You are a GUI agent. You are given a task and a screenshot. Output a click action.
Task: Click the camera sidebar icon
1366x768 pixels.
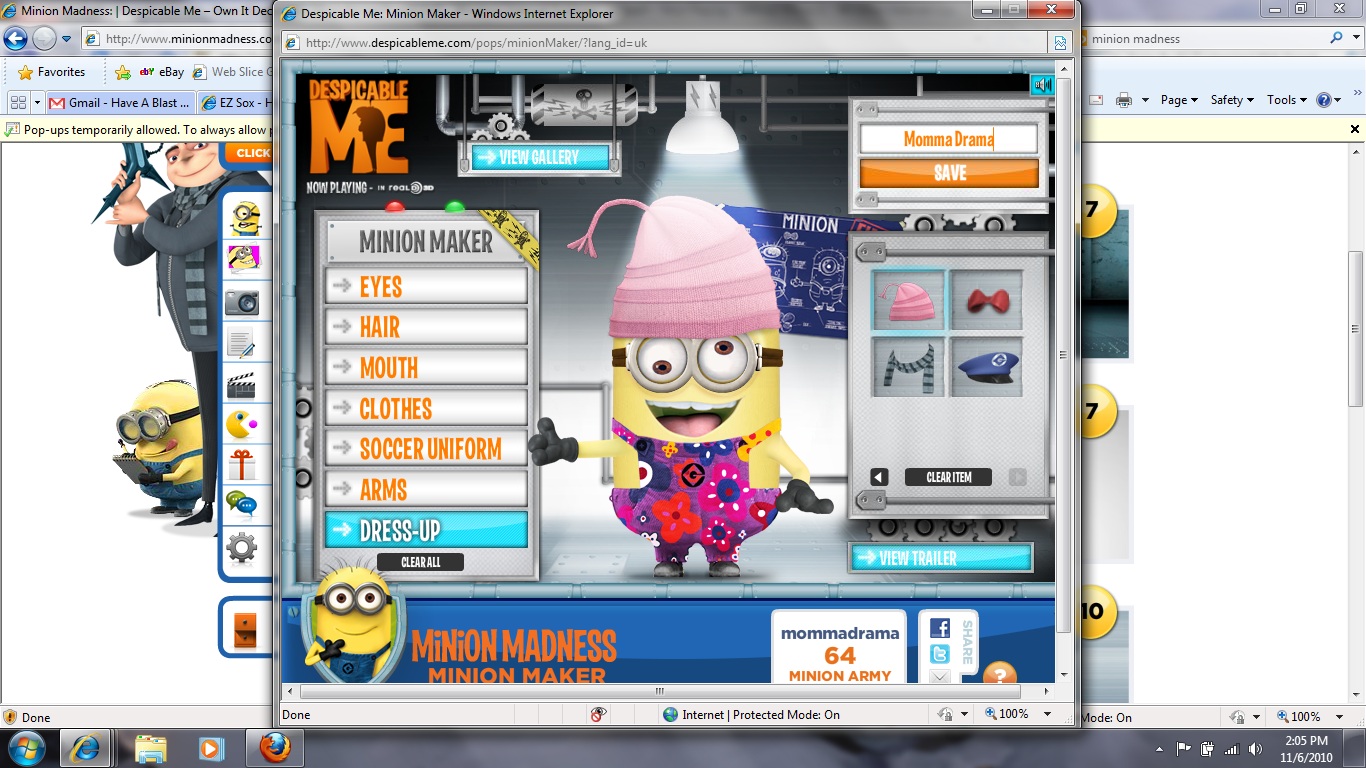click(x=242, y=302)
